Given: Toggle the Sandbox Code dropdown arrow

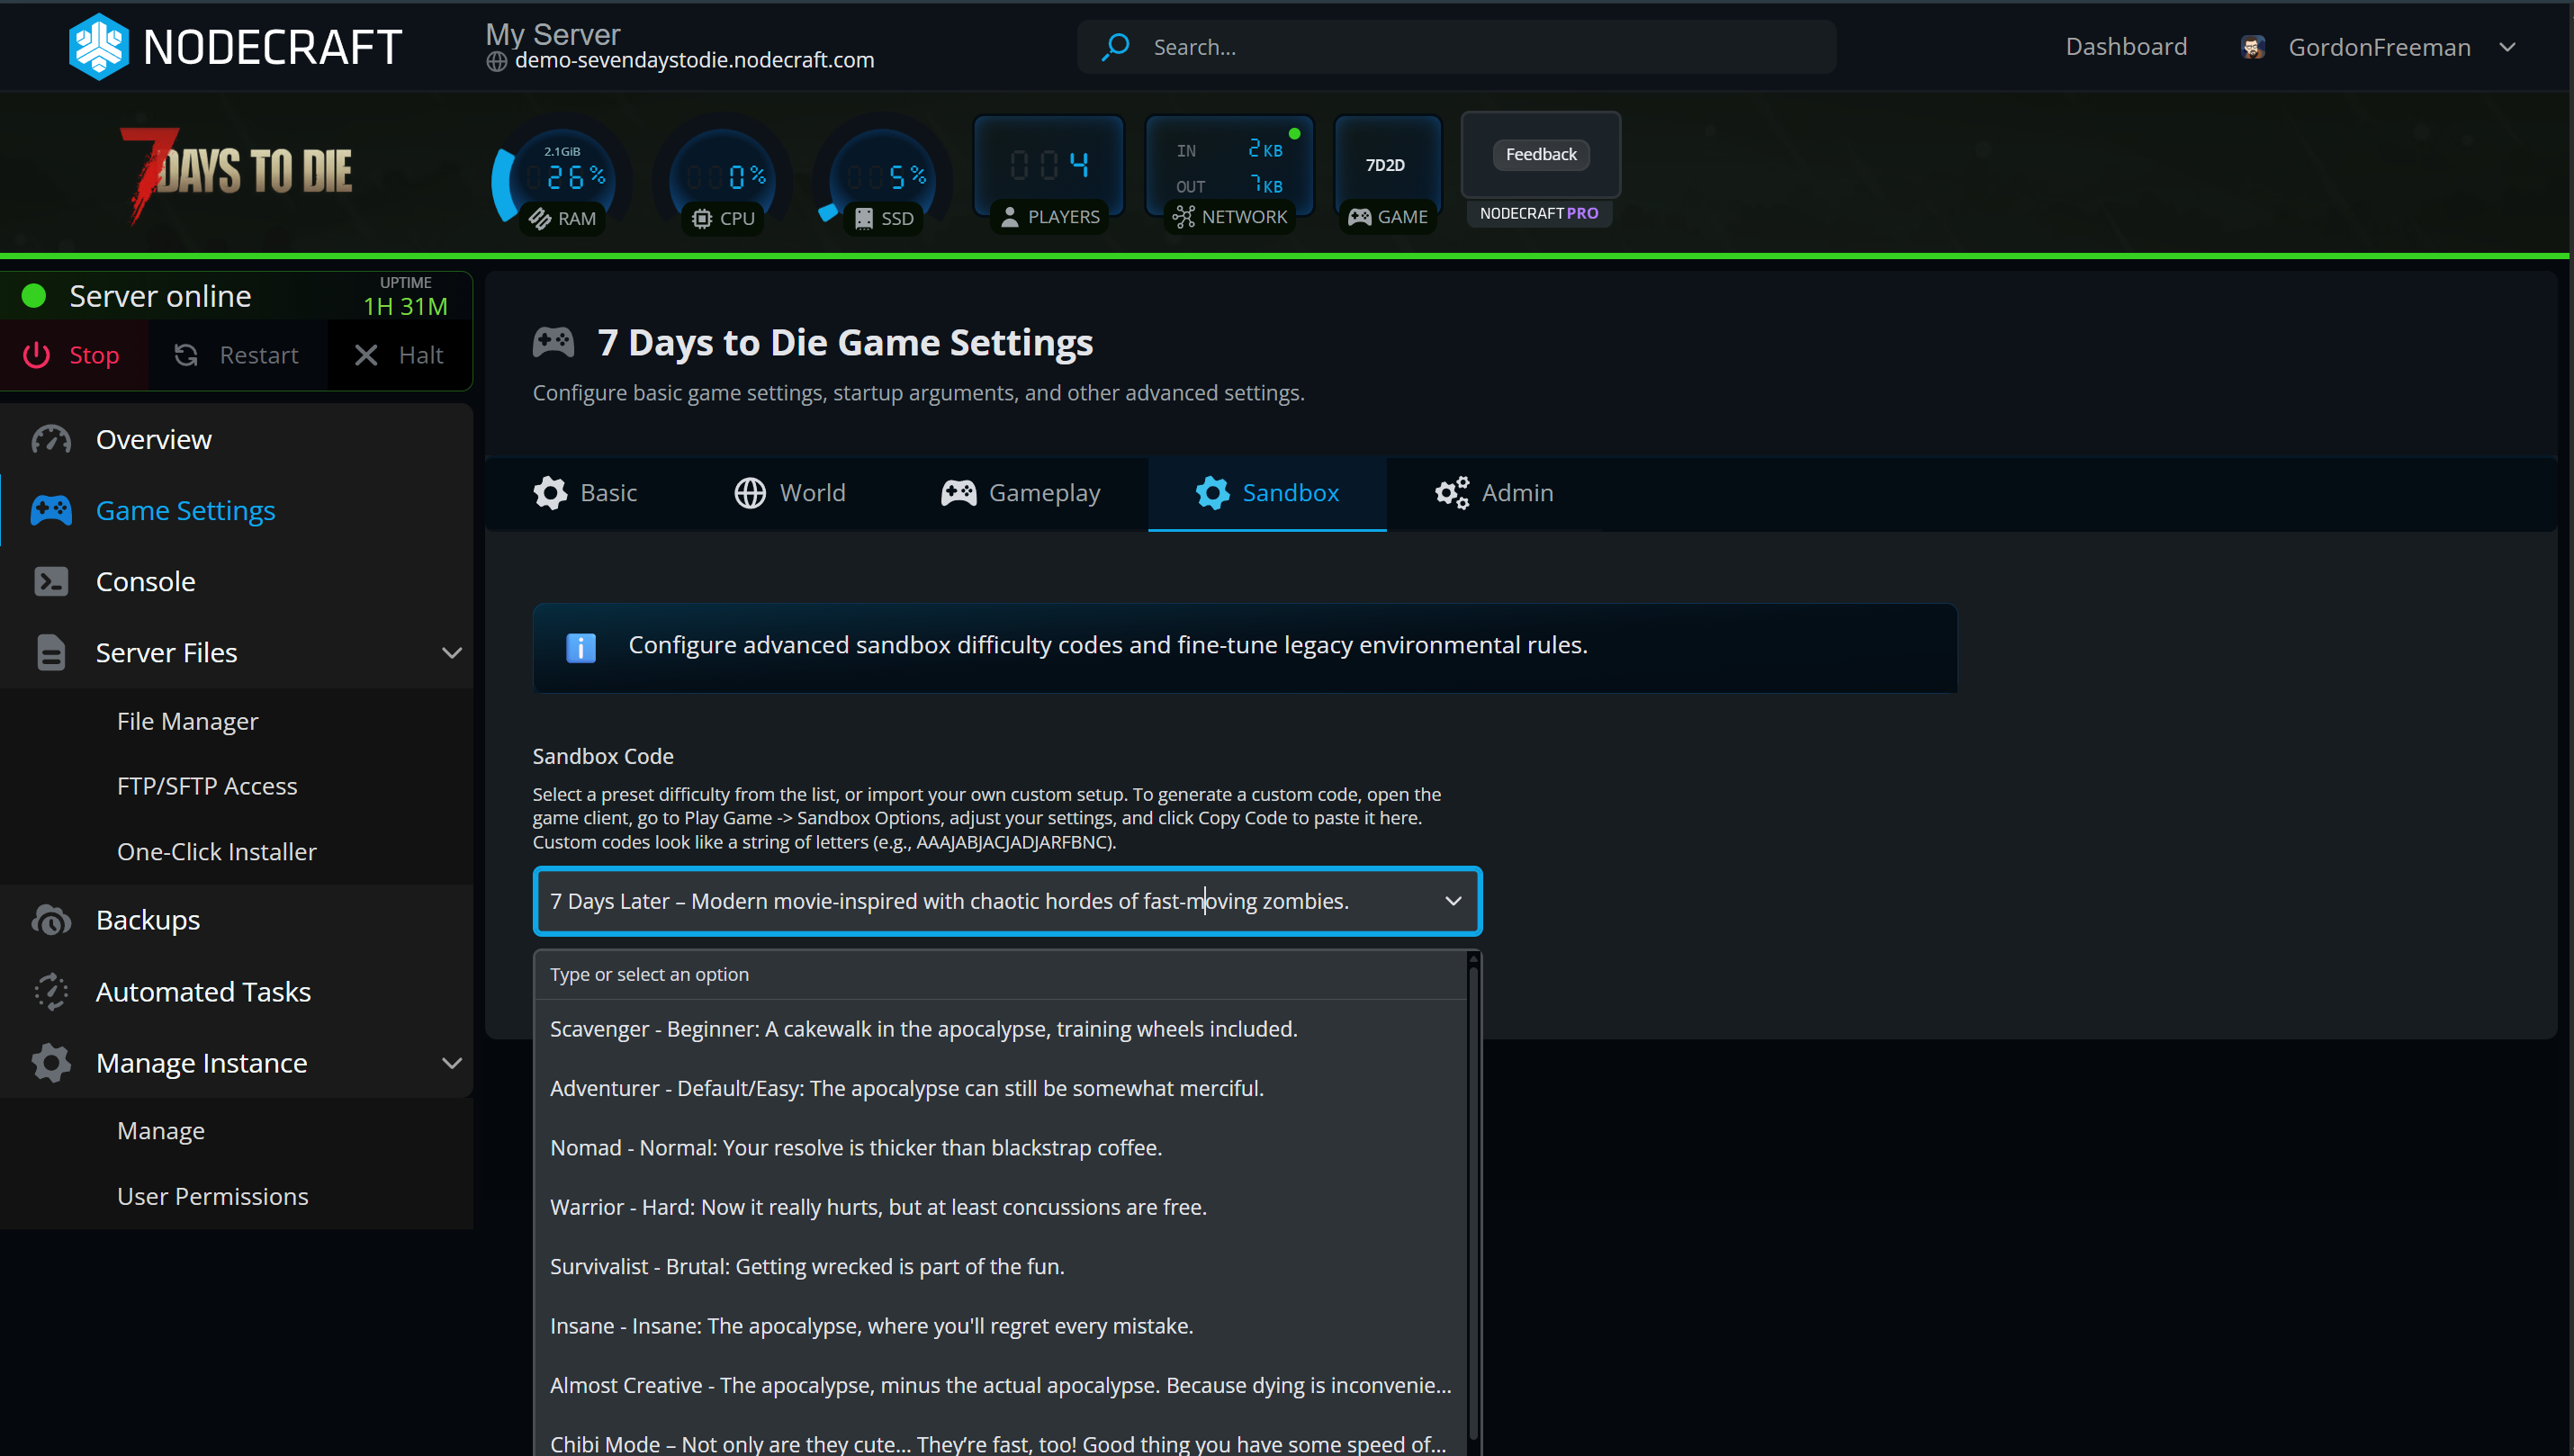Looking at the screenshot, I should tap(1453, 901).
